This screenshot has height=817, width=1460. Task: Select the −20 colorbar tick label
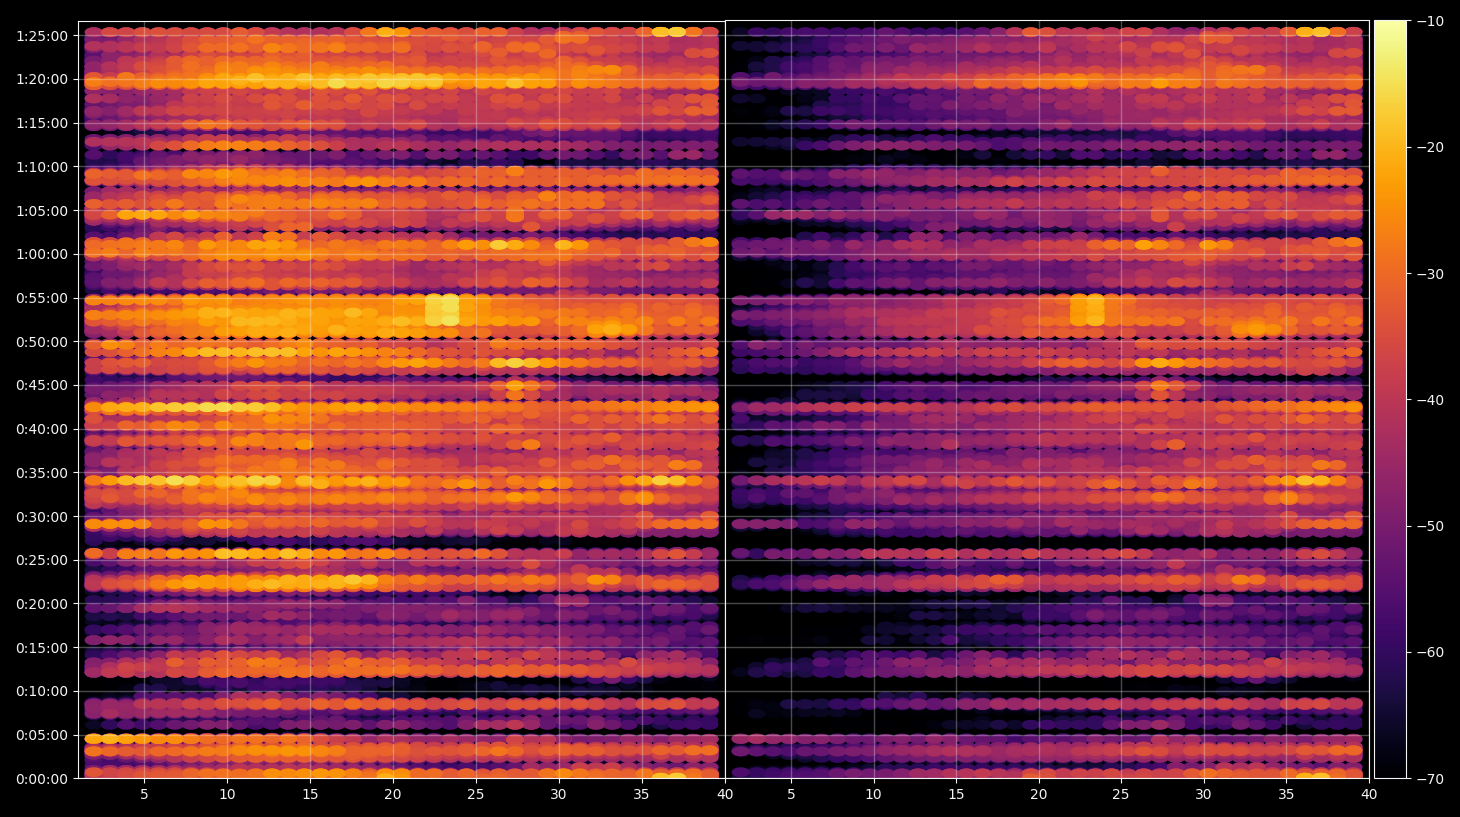click(1430, 147)
